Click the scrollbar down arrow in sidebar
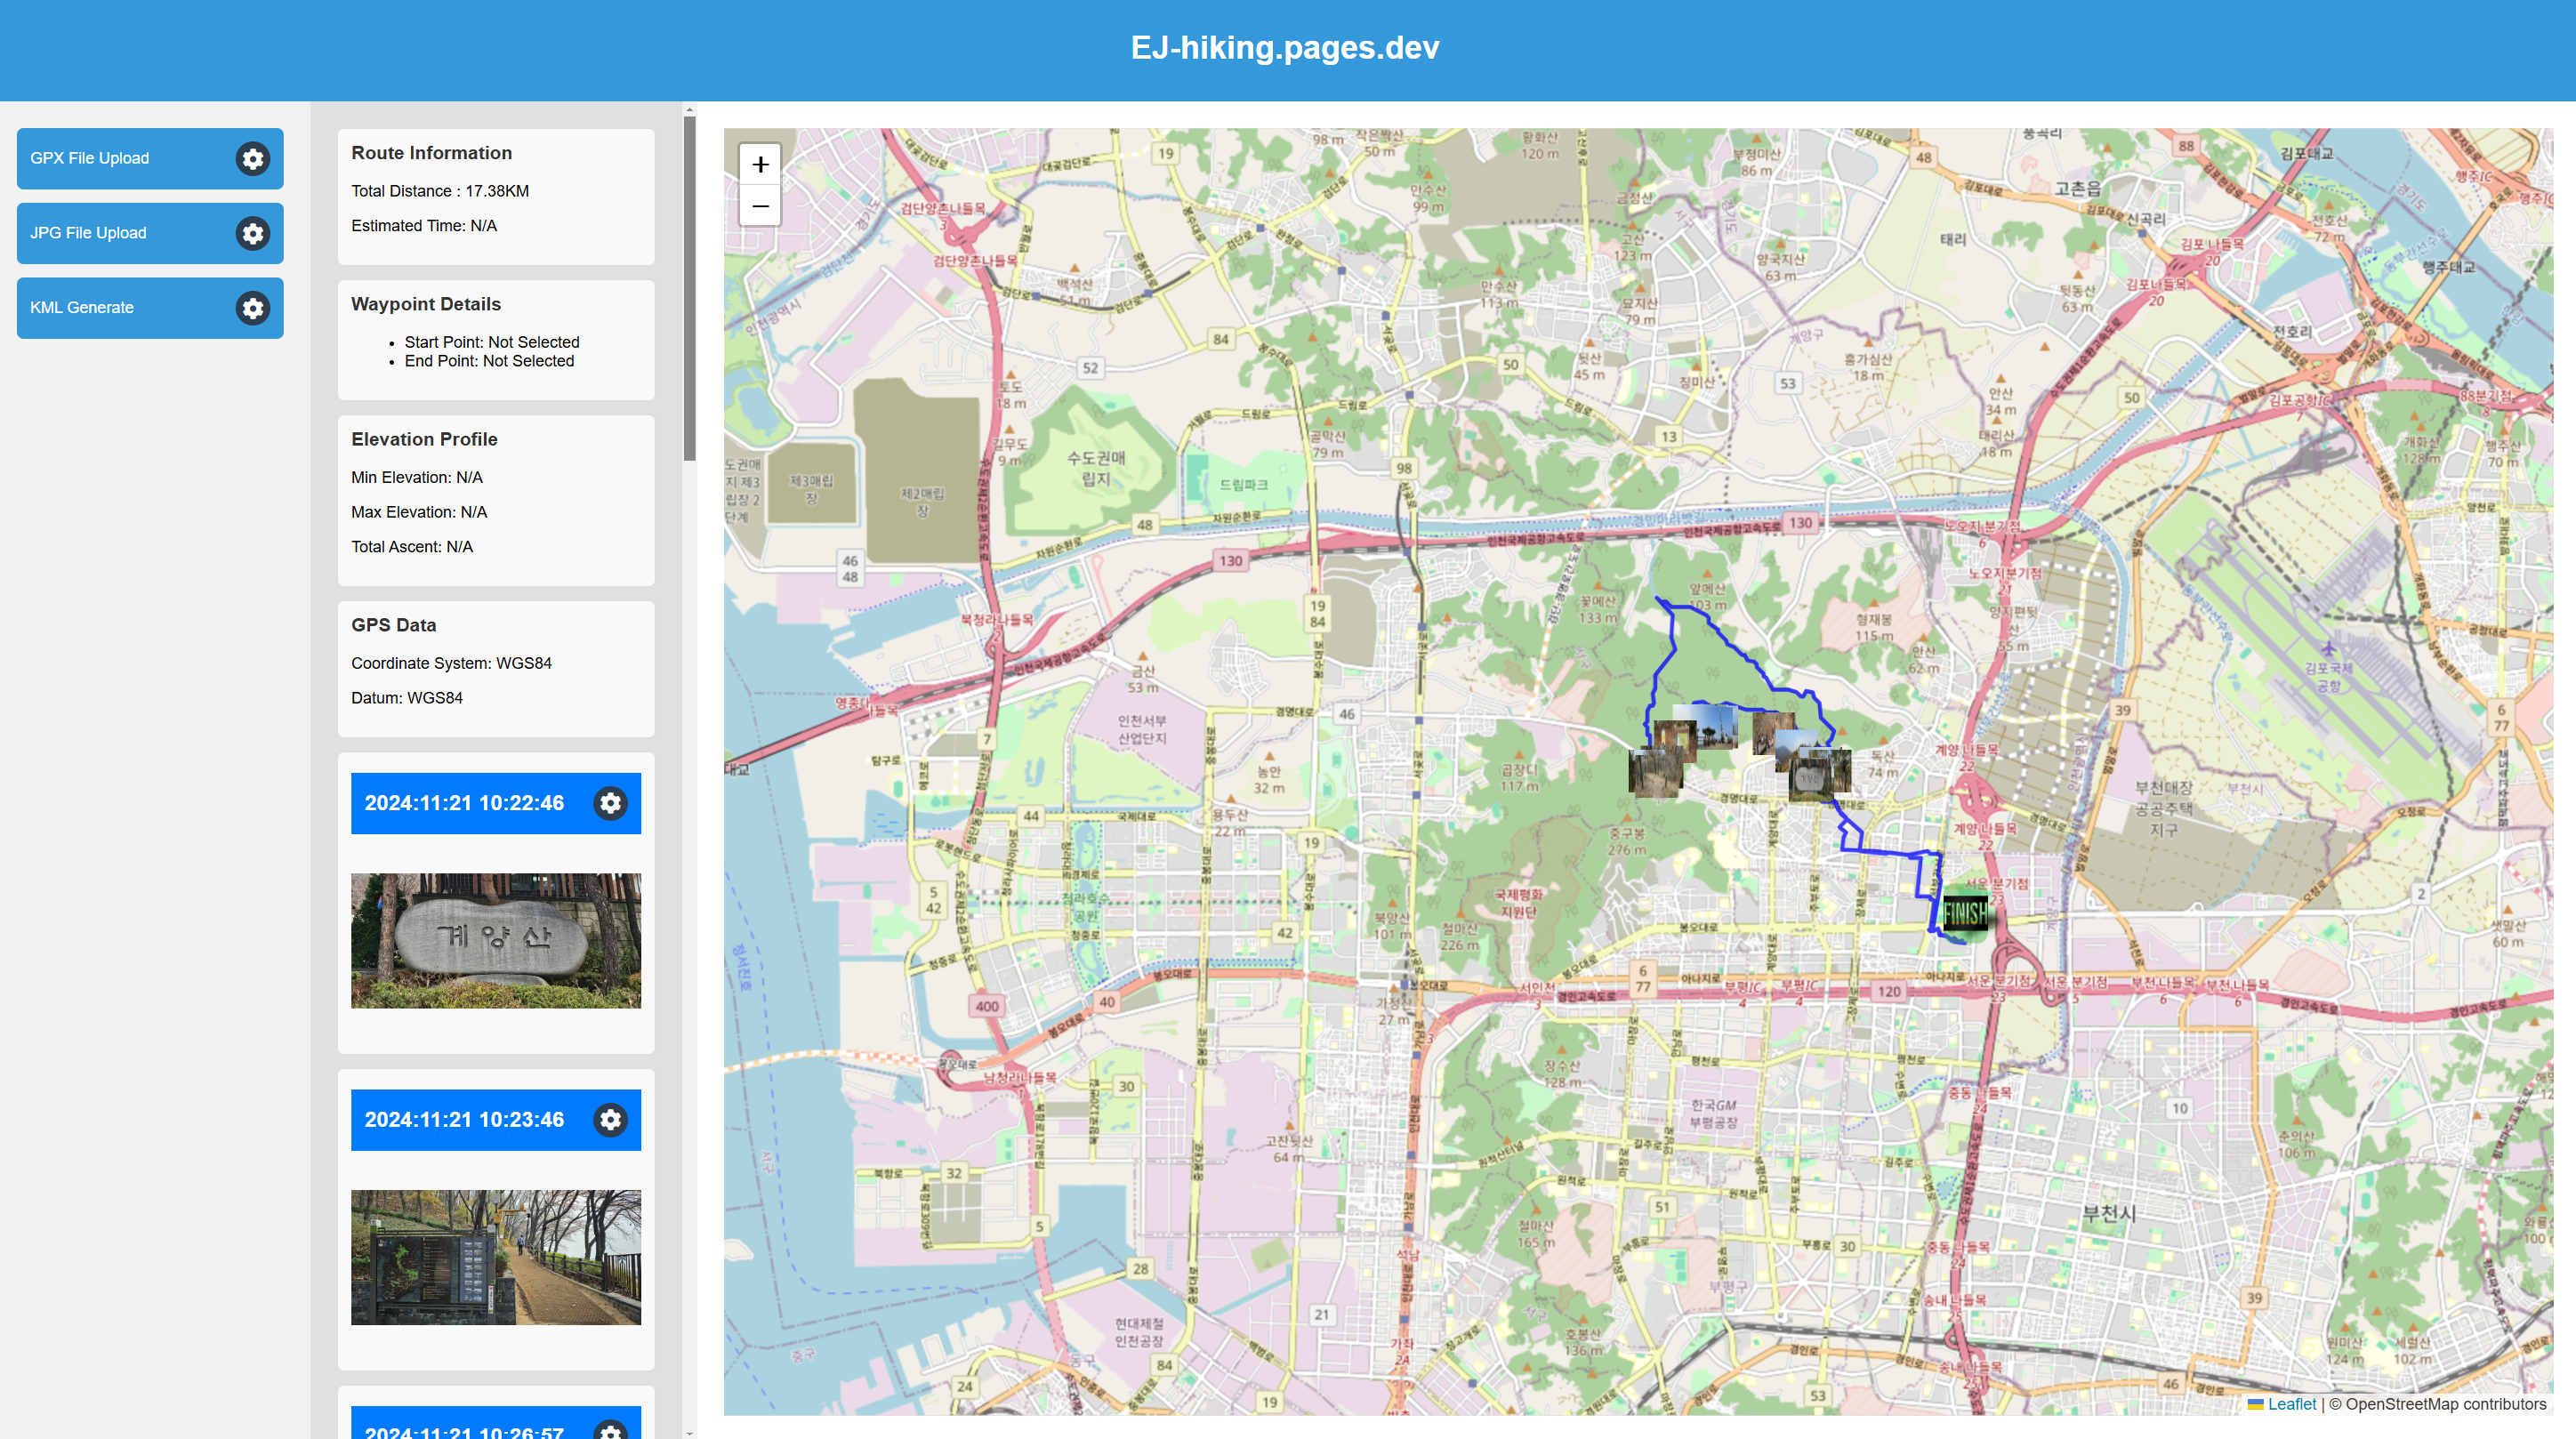2576x1439 pixels. coord(689,1433)
